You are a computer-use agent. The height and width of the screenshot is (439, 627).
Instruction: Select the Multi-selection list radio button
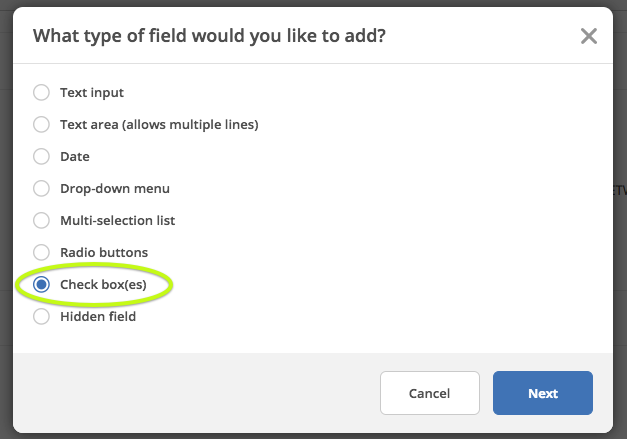41,220
